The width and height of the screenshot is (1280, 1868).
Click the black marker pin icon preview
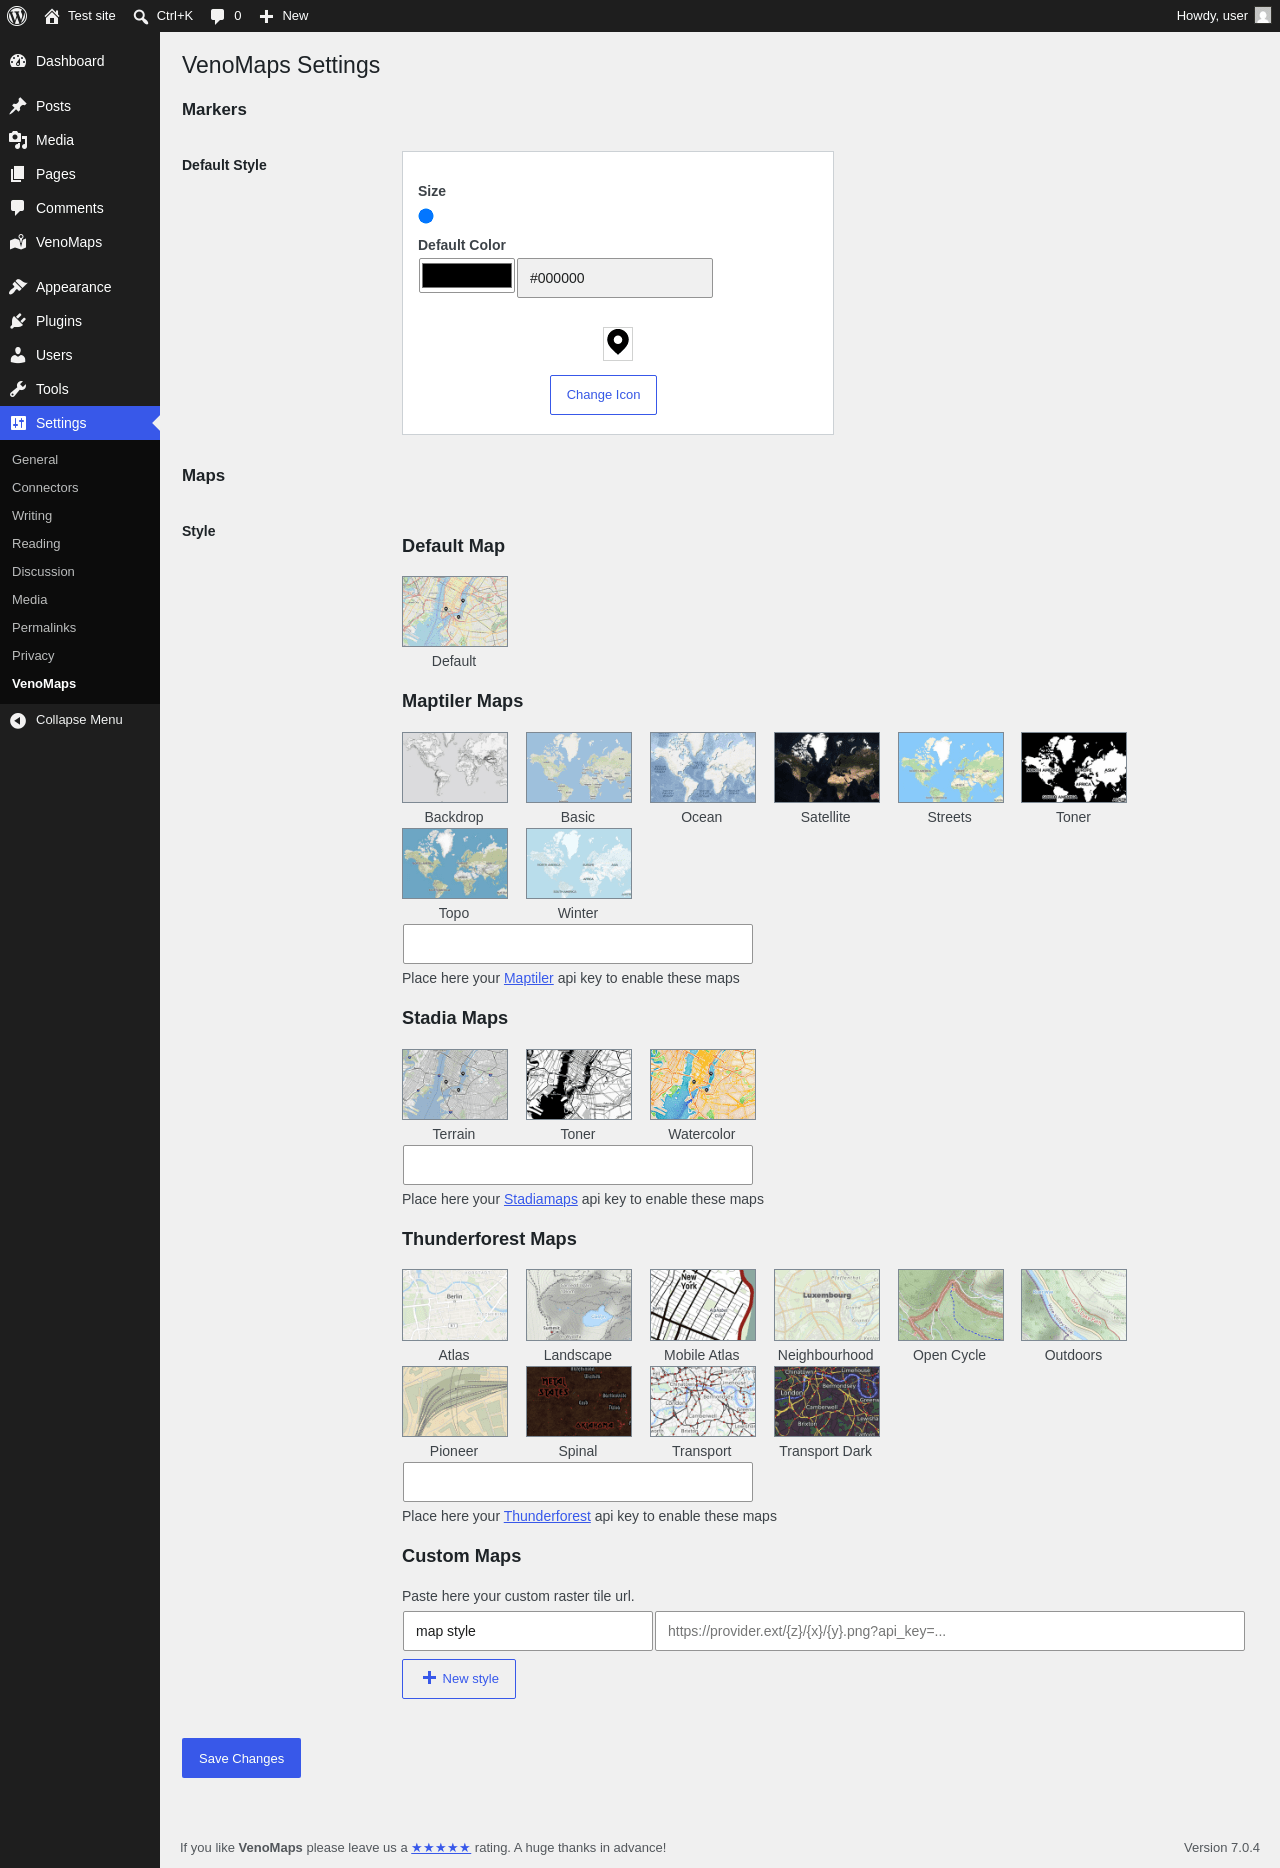pos(618,343)
